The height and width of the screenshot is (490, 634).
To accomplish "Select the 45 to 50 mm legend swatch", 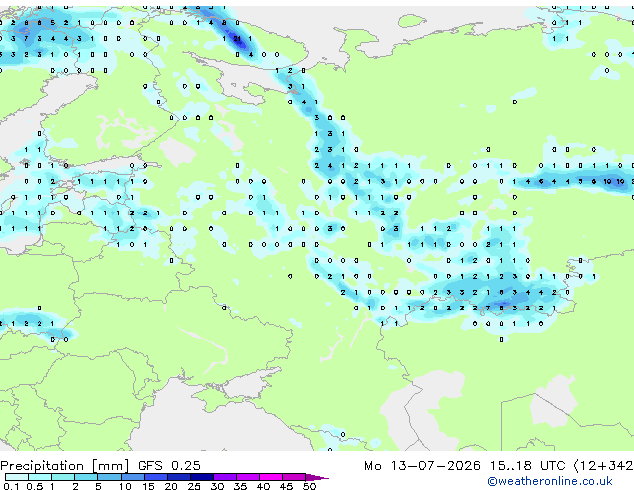I will 294,477.
